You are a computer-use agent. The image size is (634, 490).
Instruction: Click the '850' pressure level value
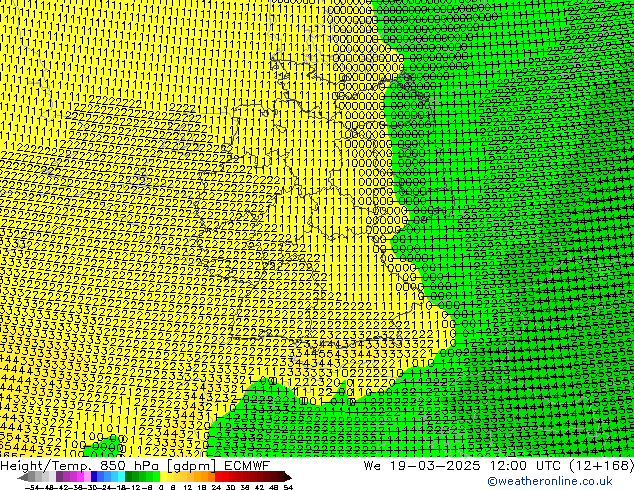point(112,466)
